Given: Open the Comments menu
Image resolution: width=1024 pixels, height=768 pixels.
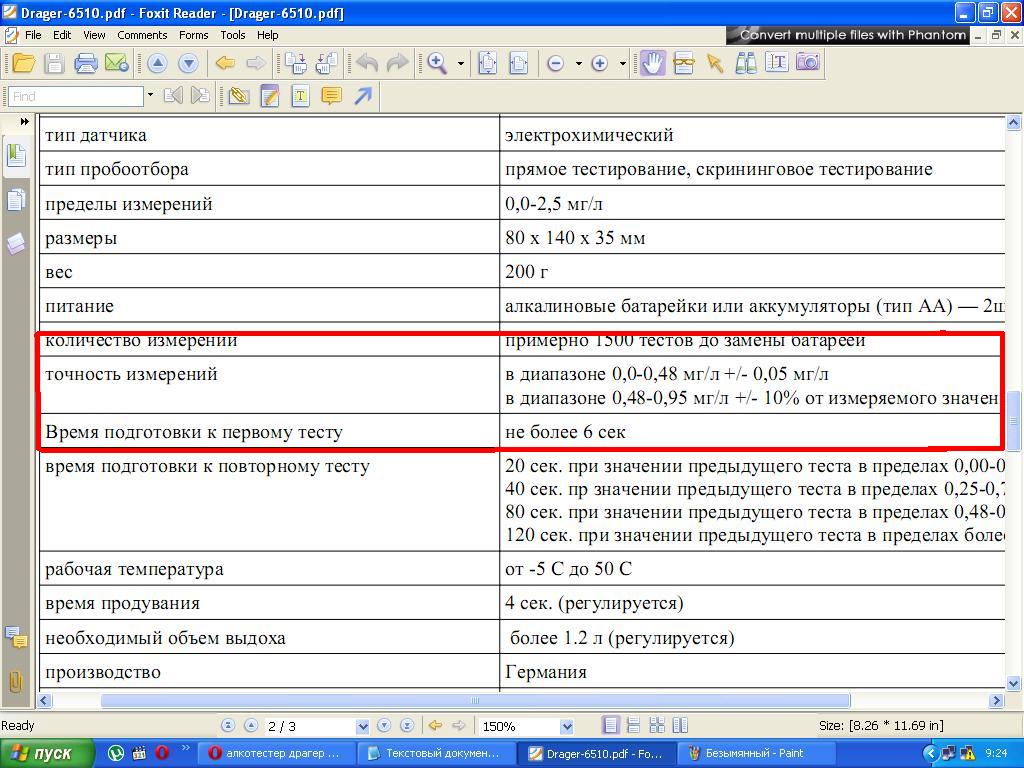Looking at the screenshot, I should click(142, 35).
